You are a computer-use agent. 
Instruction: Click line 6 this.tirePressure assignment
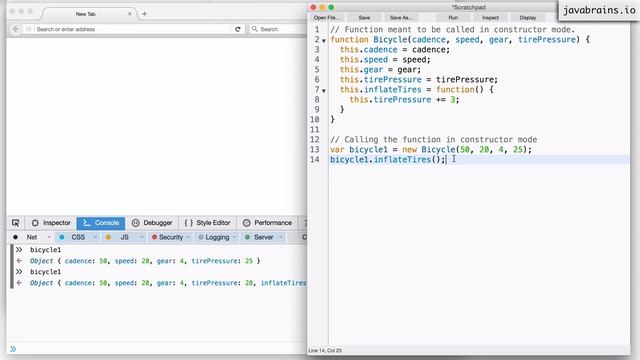click(x=419, y=80)
